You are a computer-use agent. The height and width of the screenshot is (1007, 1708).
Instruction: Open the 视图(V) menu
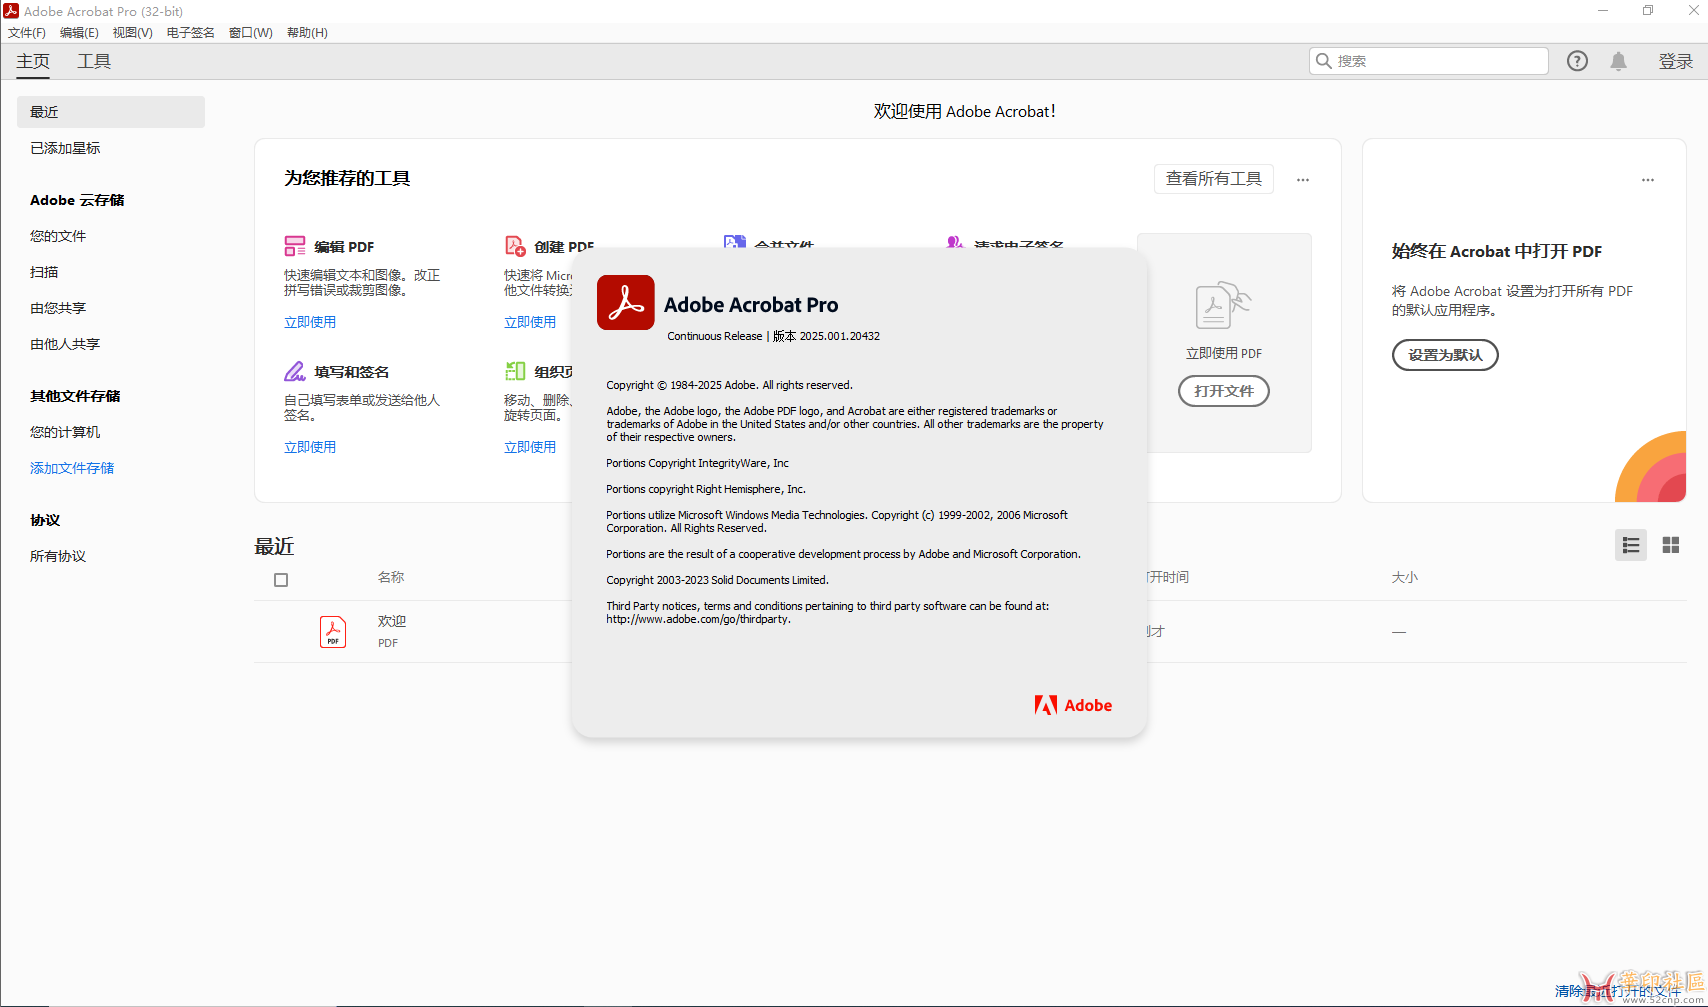click(x=132, y=33)
